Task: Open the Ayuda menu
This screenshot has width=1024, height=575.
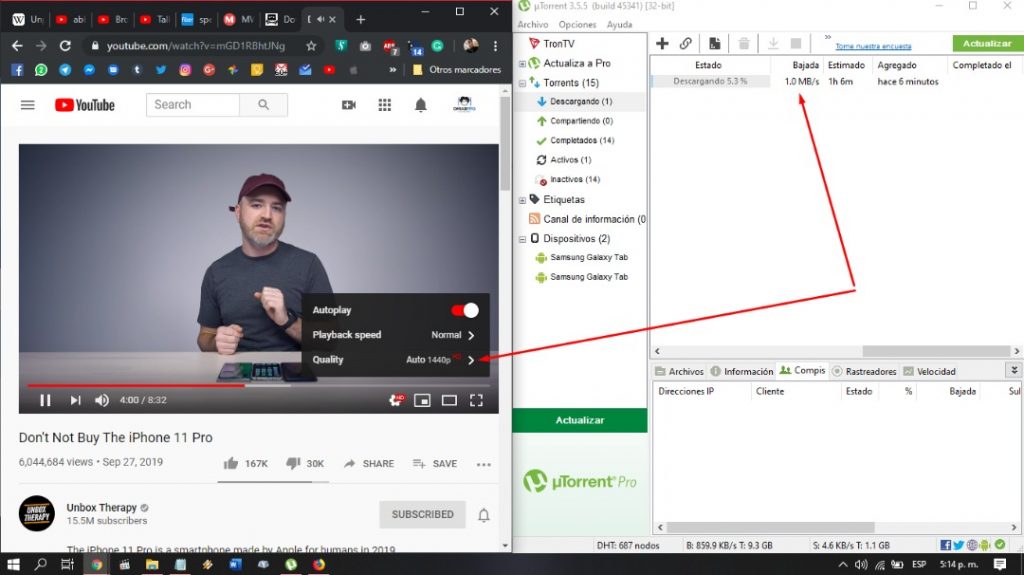Action: coord(619,24)
